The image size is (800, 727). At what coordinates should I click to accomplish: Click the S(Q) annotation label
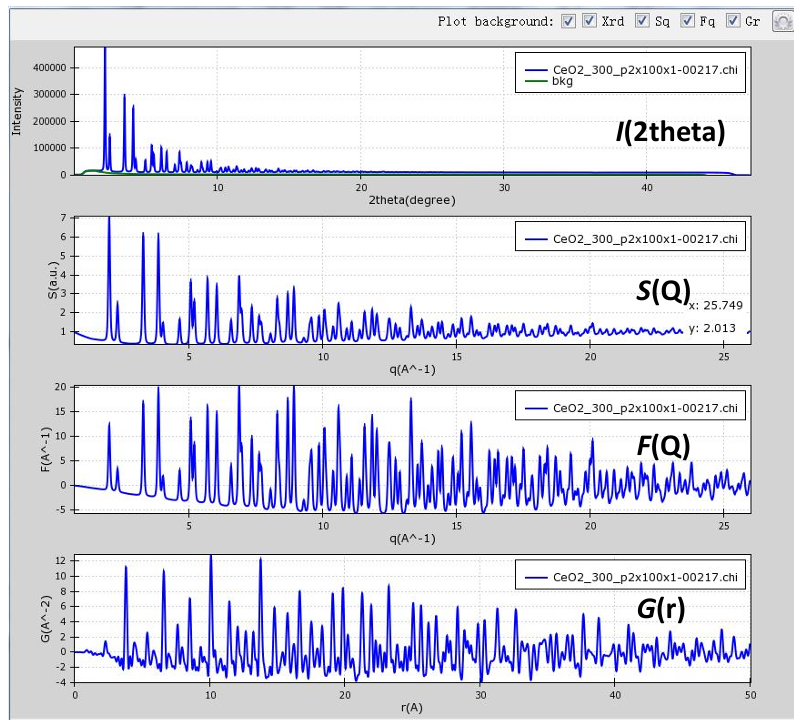click(662, 290)
